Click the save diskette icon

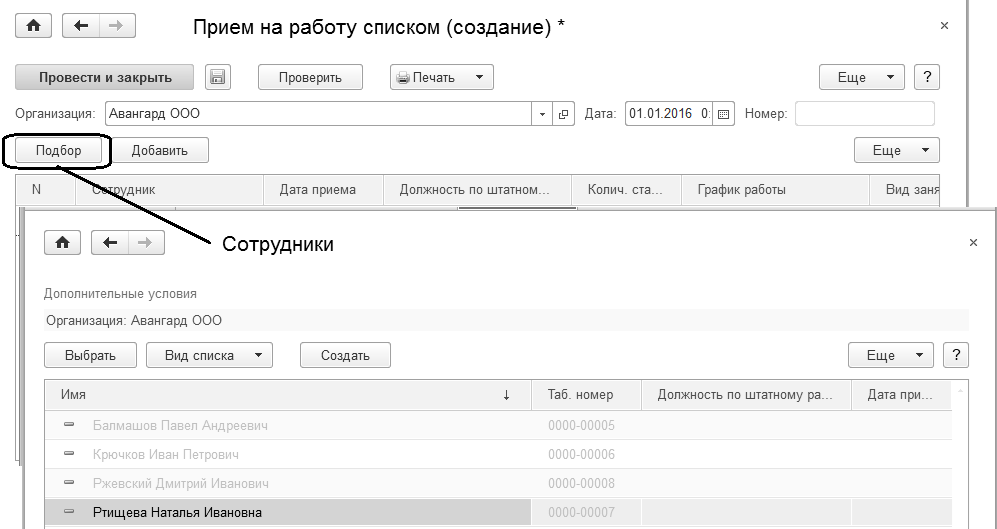(218, 78)
